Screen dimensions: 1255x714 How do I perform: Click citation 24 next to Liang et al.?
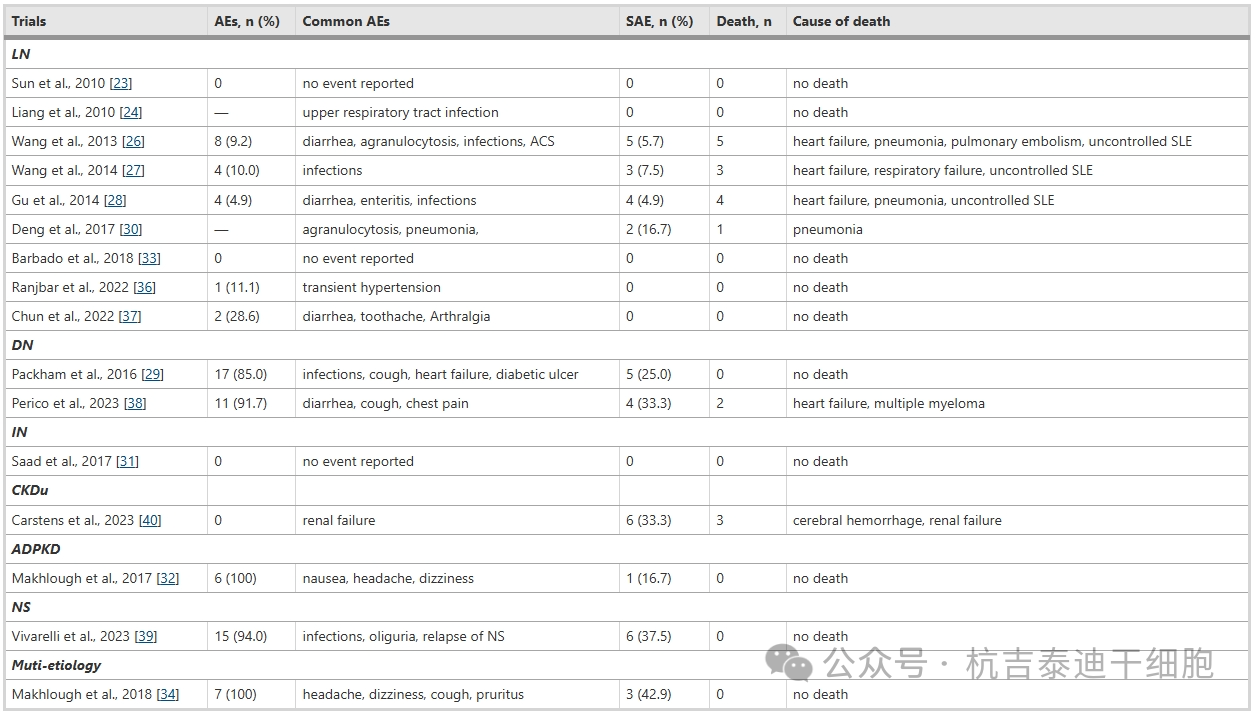[130, 113]
